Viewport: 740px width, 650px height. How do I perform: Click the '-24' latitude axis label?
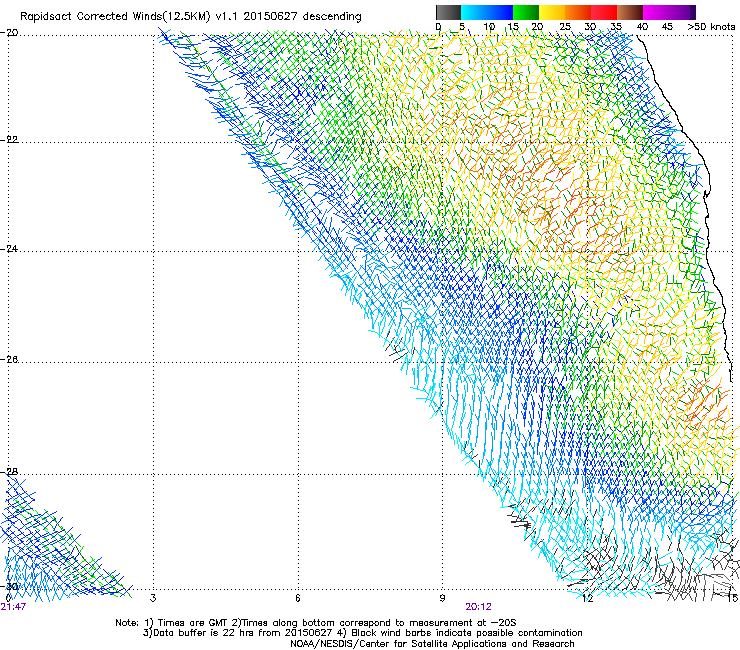(x=10, y=249)
